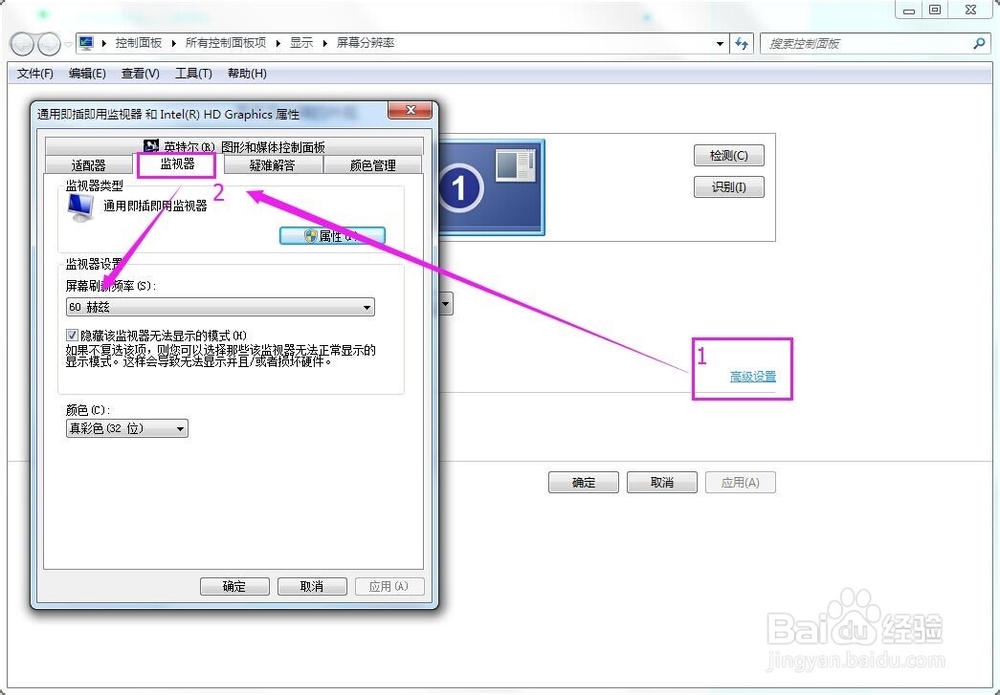
Task: Open the 文件(F) menu
Action: pyautogui.click(x=35, y=73)
